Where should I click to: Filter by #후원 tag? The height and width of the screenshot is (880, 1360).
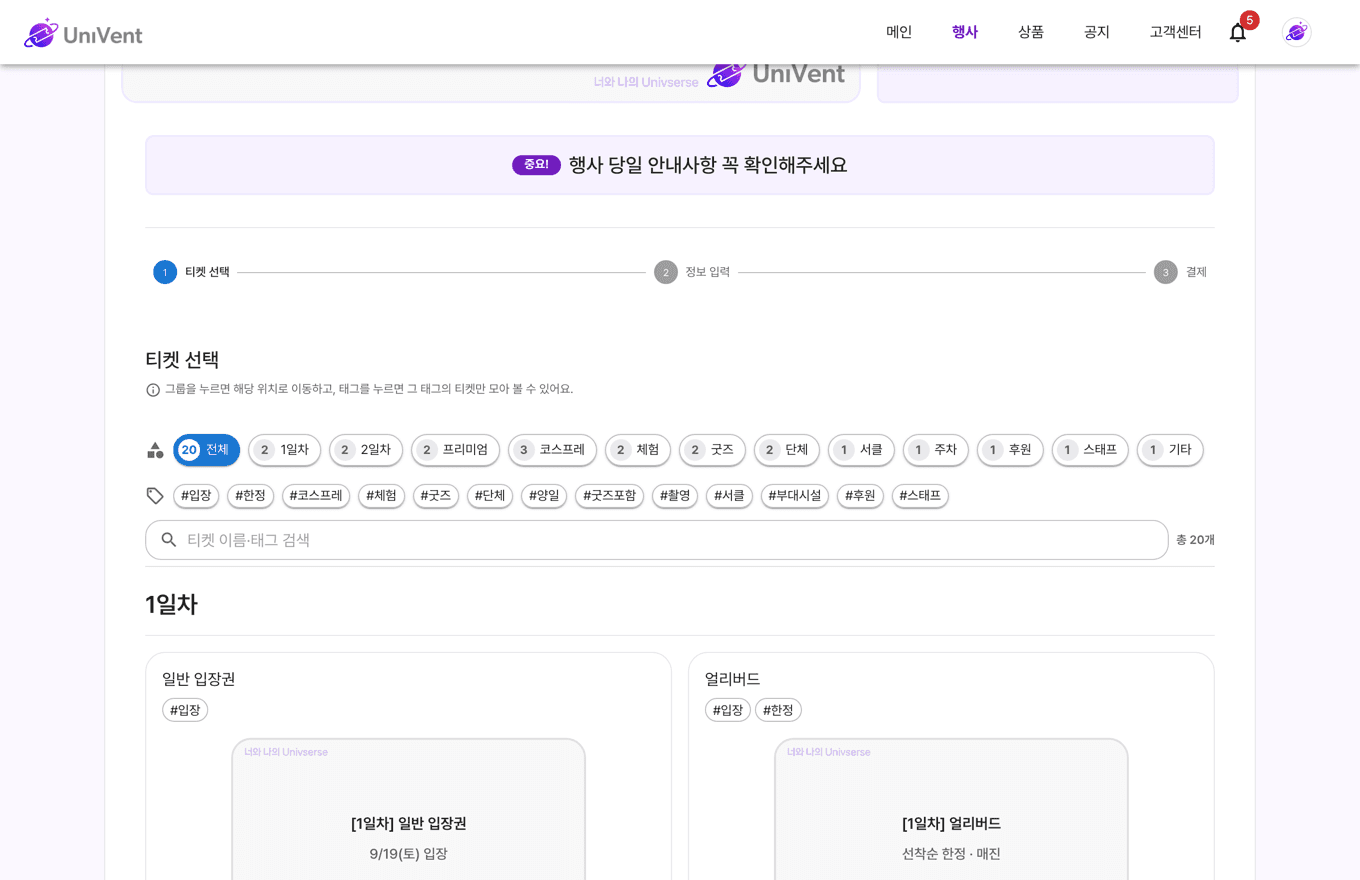point(860,496)
